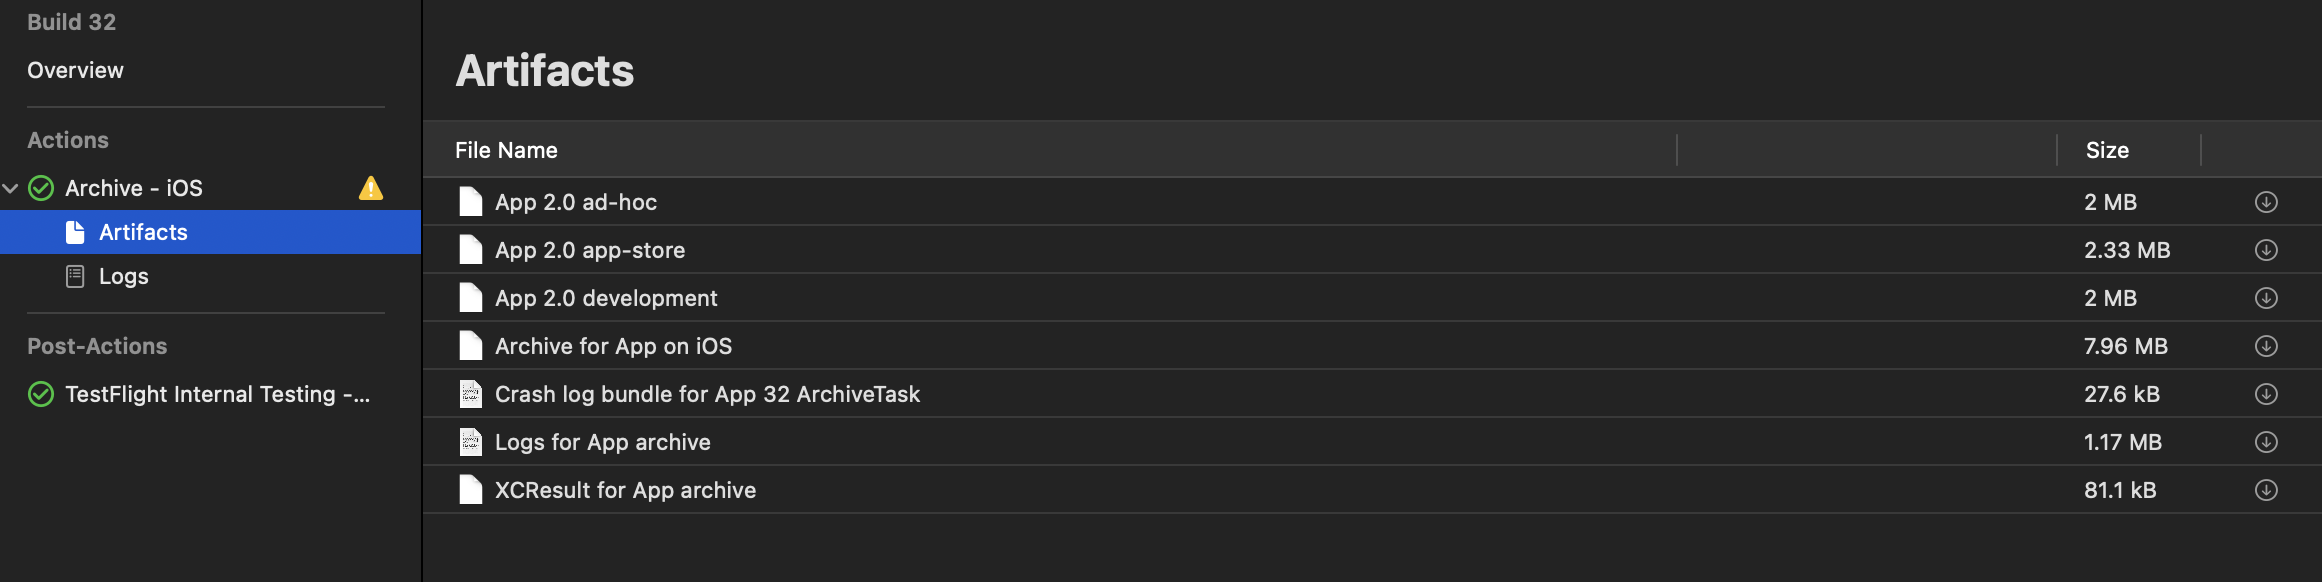Click the Logs list icon in the sidebar
This screenshot has height=582, width=2322.
pos(74,275)
